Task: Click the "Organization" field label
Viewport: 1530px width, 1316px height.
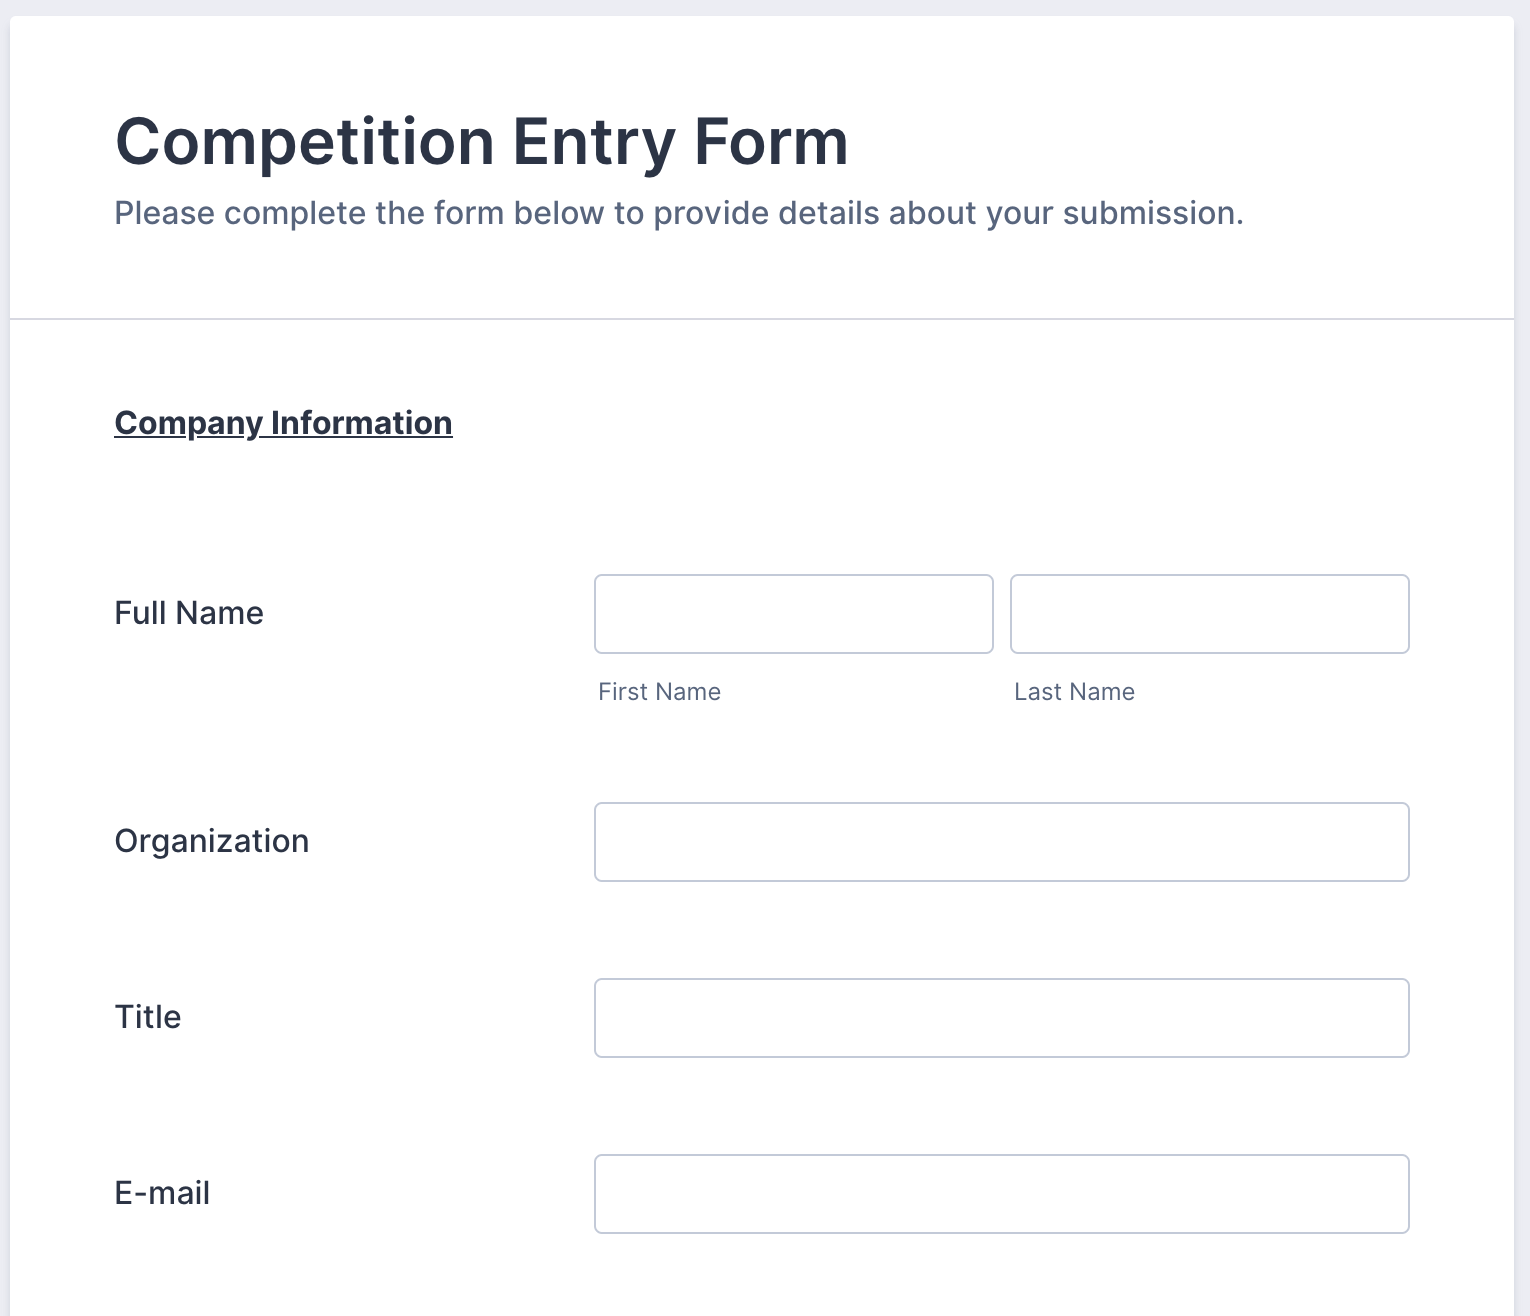Action: coord(212,841)
